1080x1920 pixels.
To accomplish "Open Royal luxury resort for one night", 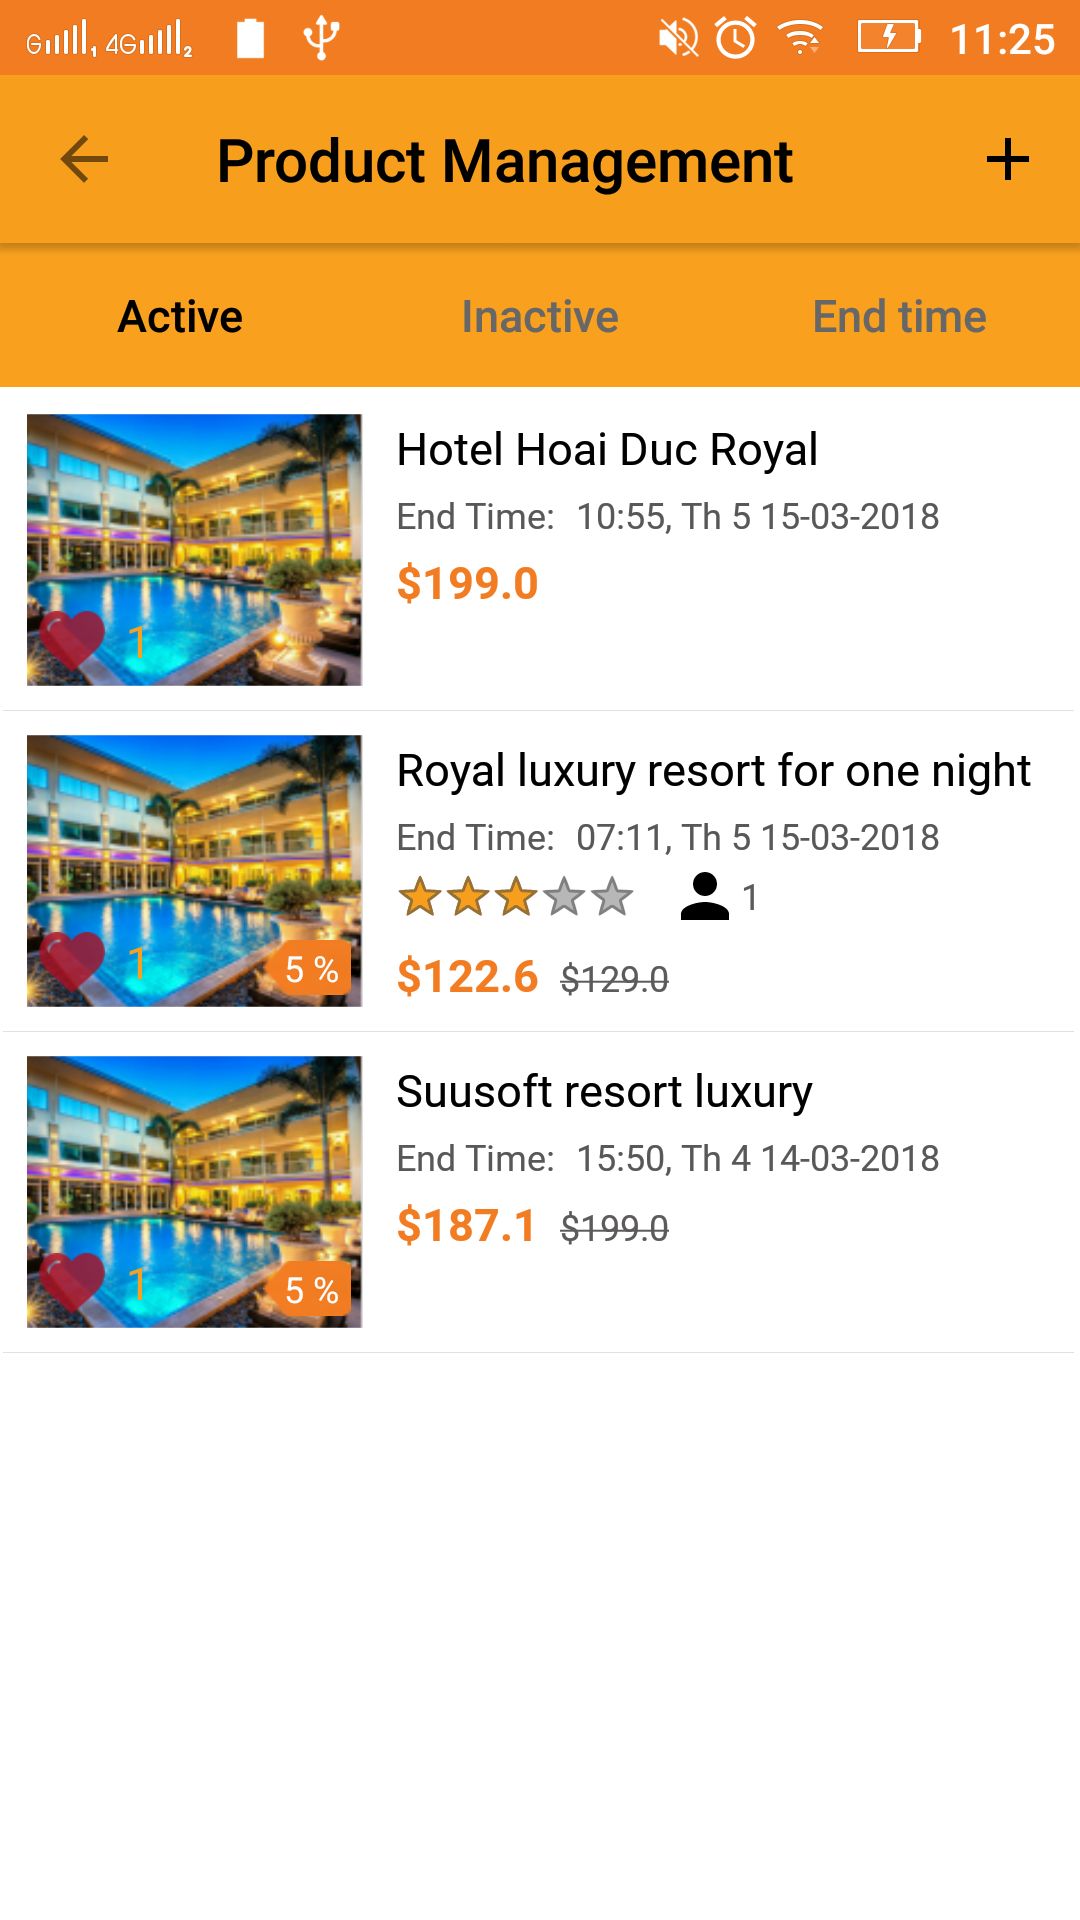I will click(713, 771).
